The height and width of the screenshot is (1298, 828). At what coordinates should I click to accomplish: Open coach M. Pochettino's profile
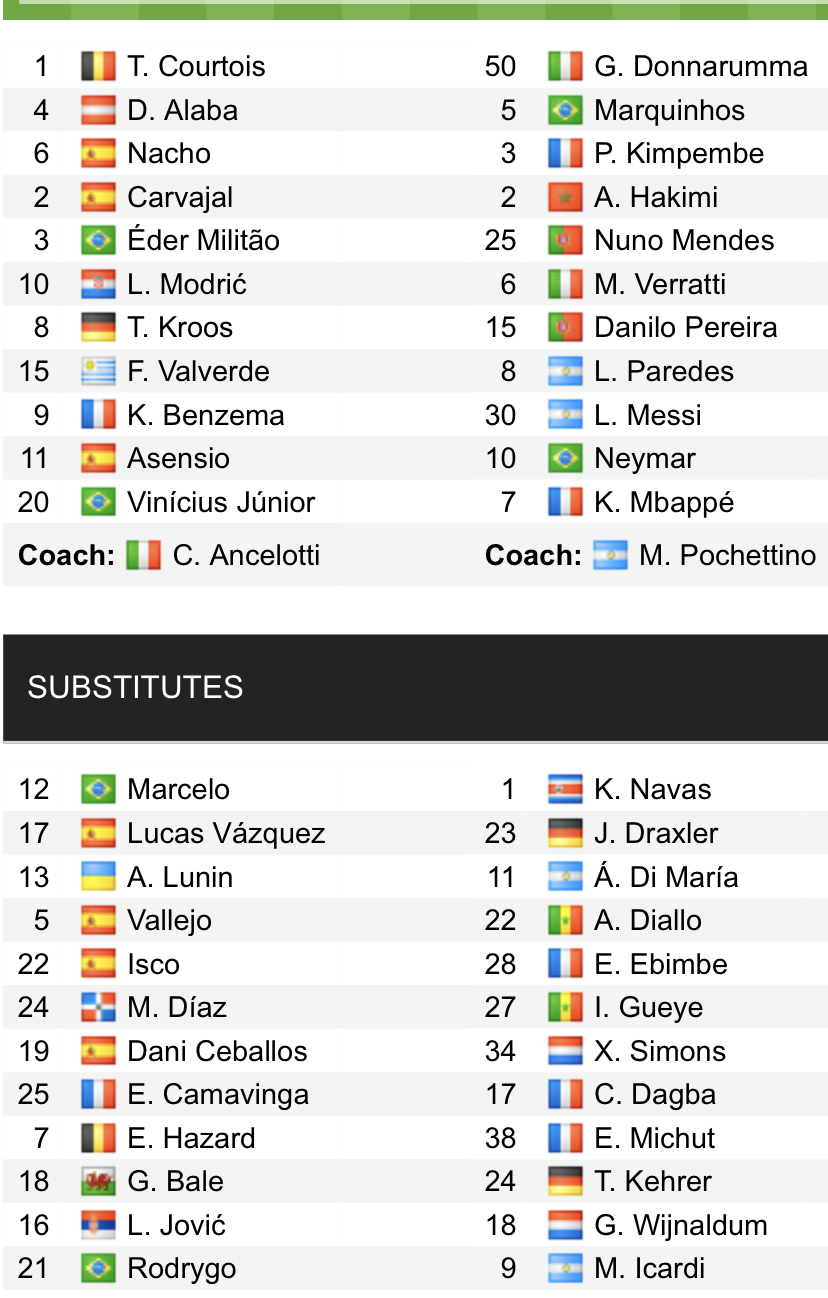point(727,555)
